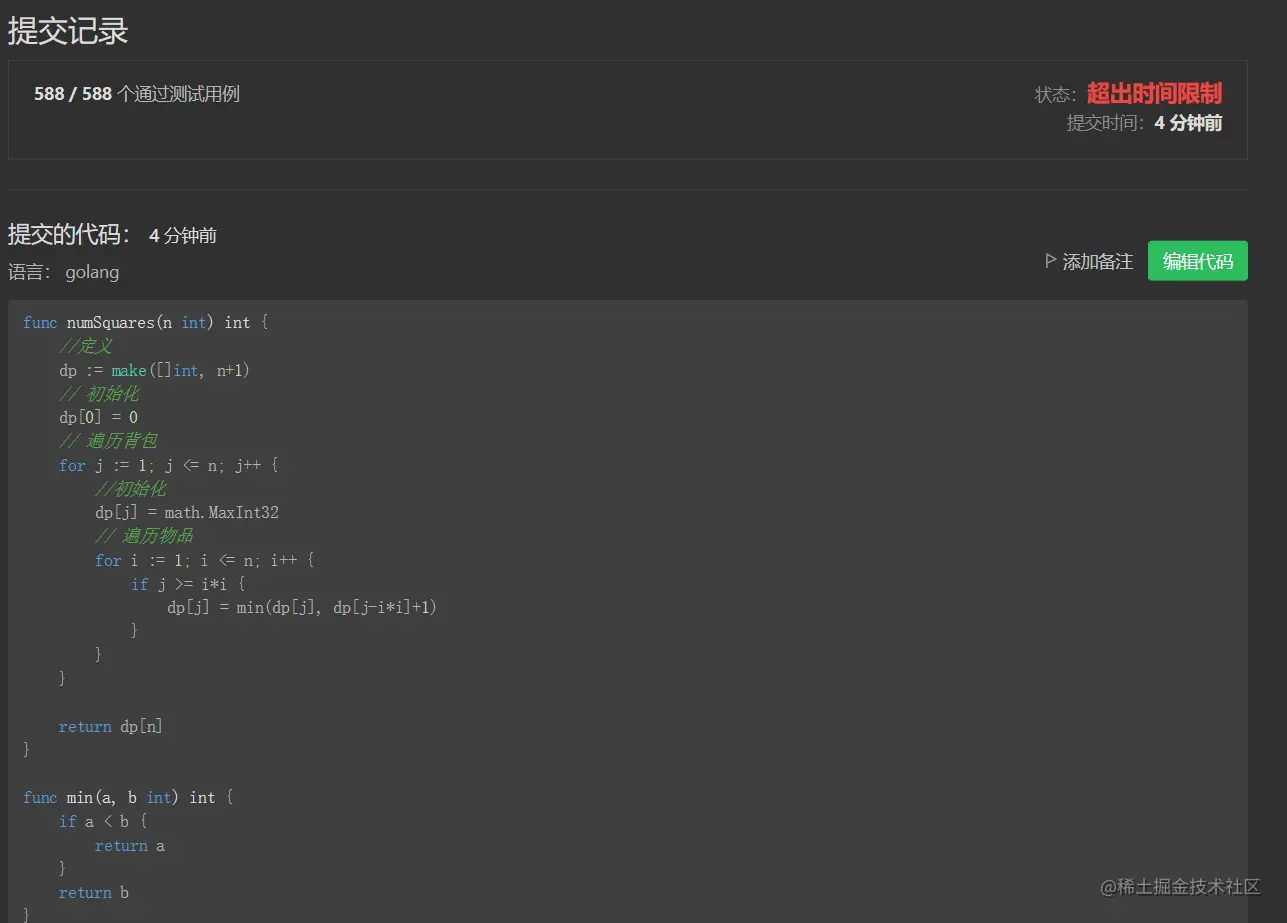Click the triangle icon beside 添加备注
This screenshot has width=1287, height=923.
click(1051, 260)
